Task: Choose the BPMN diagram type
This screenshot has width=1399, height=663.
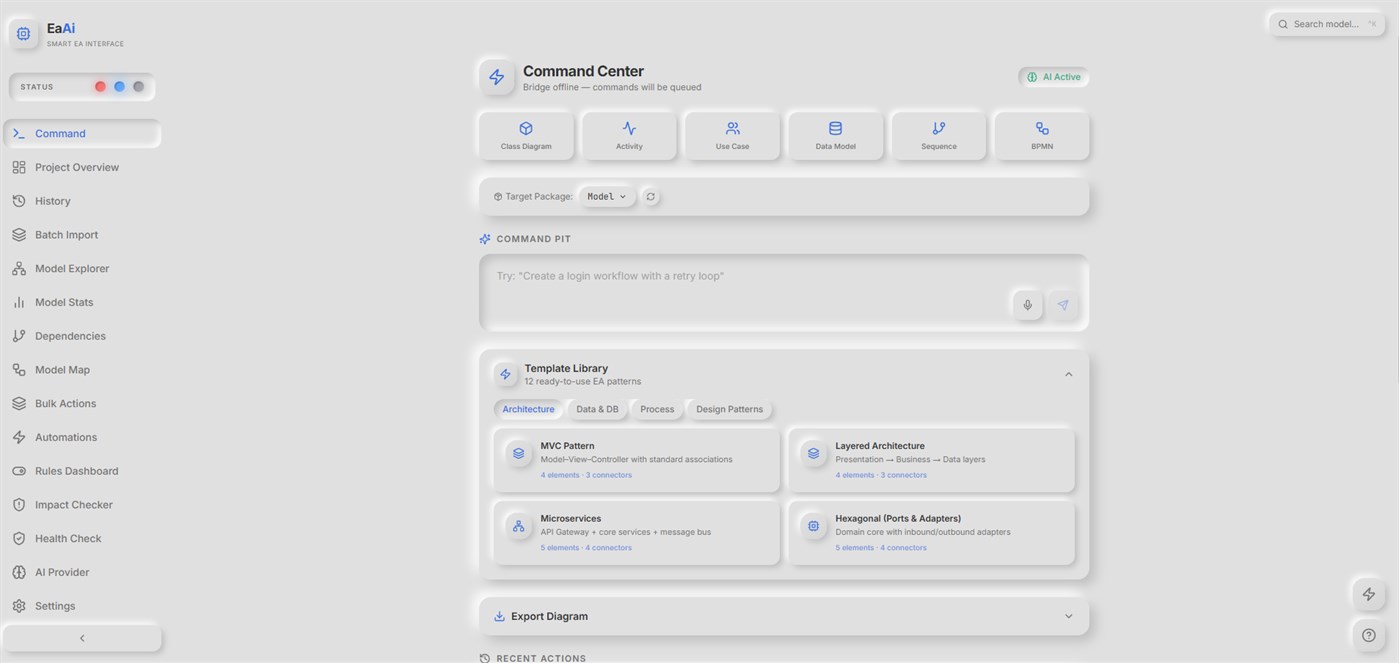Action: pos(1042,136)
